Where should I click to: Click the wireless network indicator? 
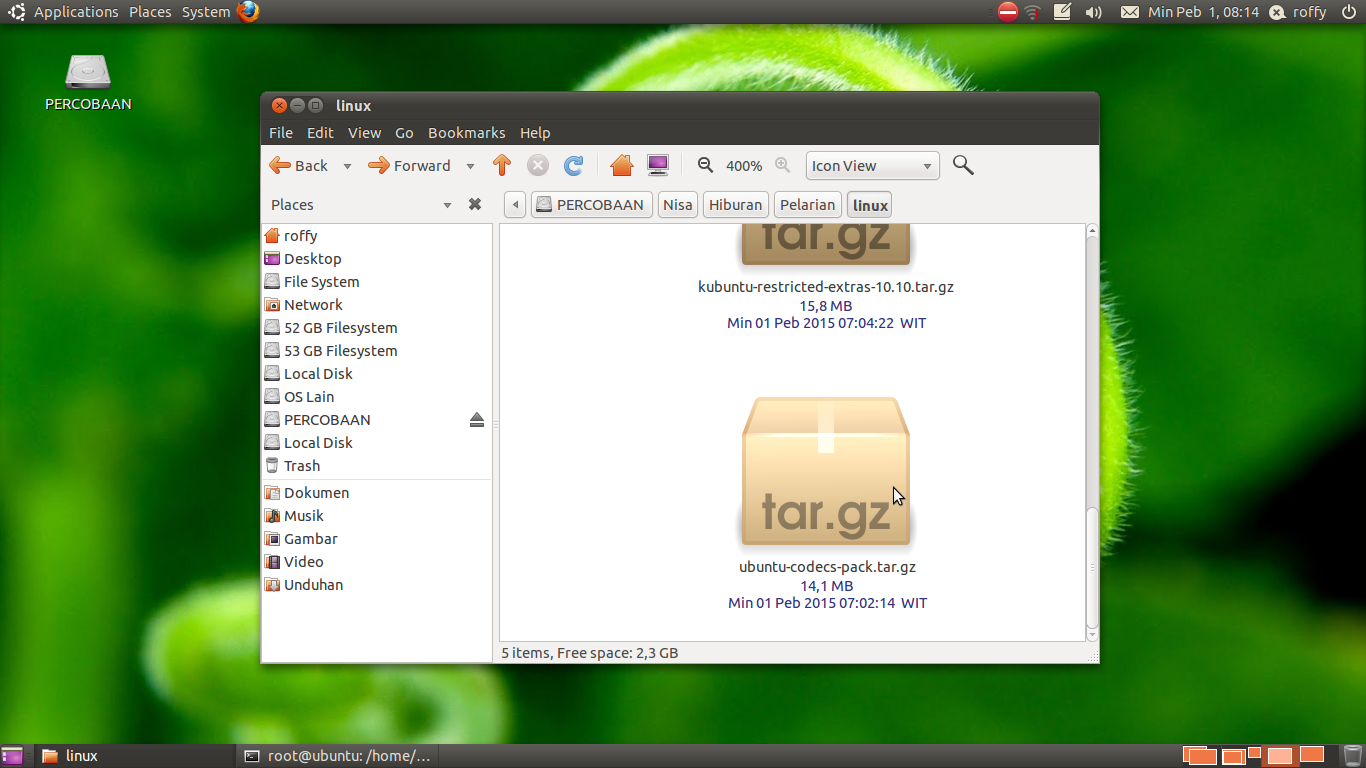[x=1033, y=12]
